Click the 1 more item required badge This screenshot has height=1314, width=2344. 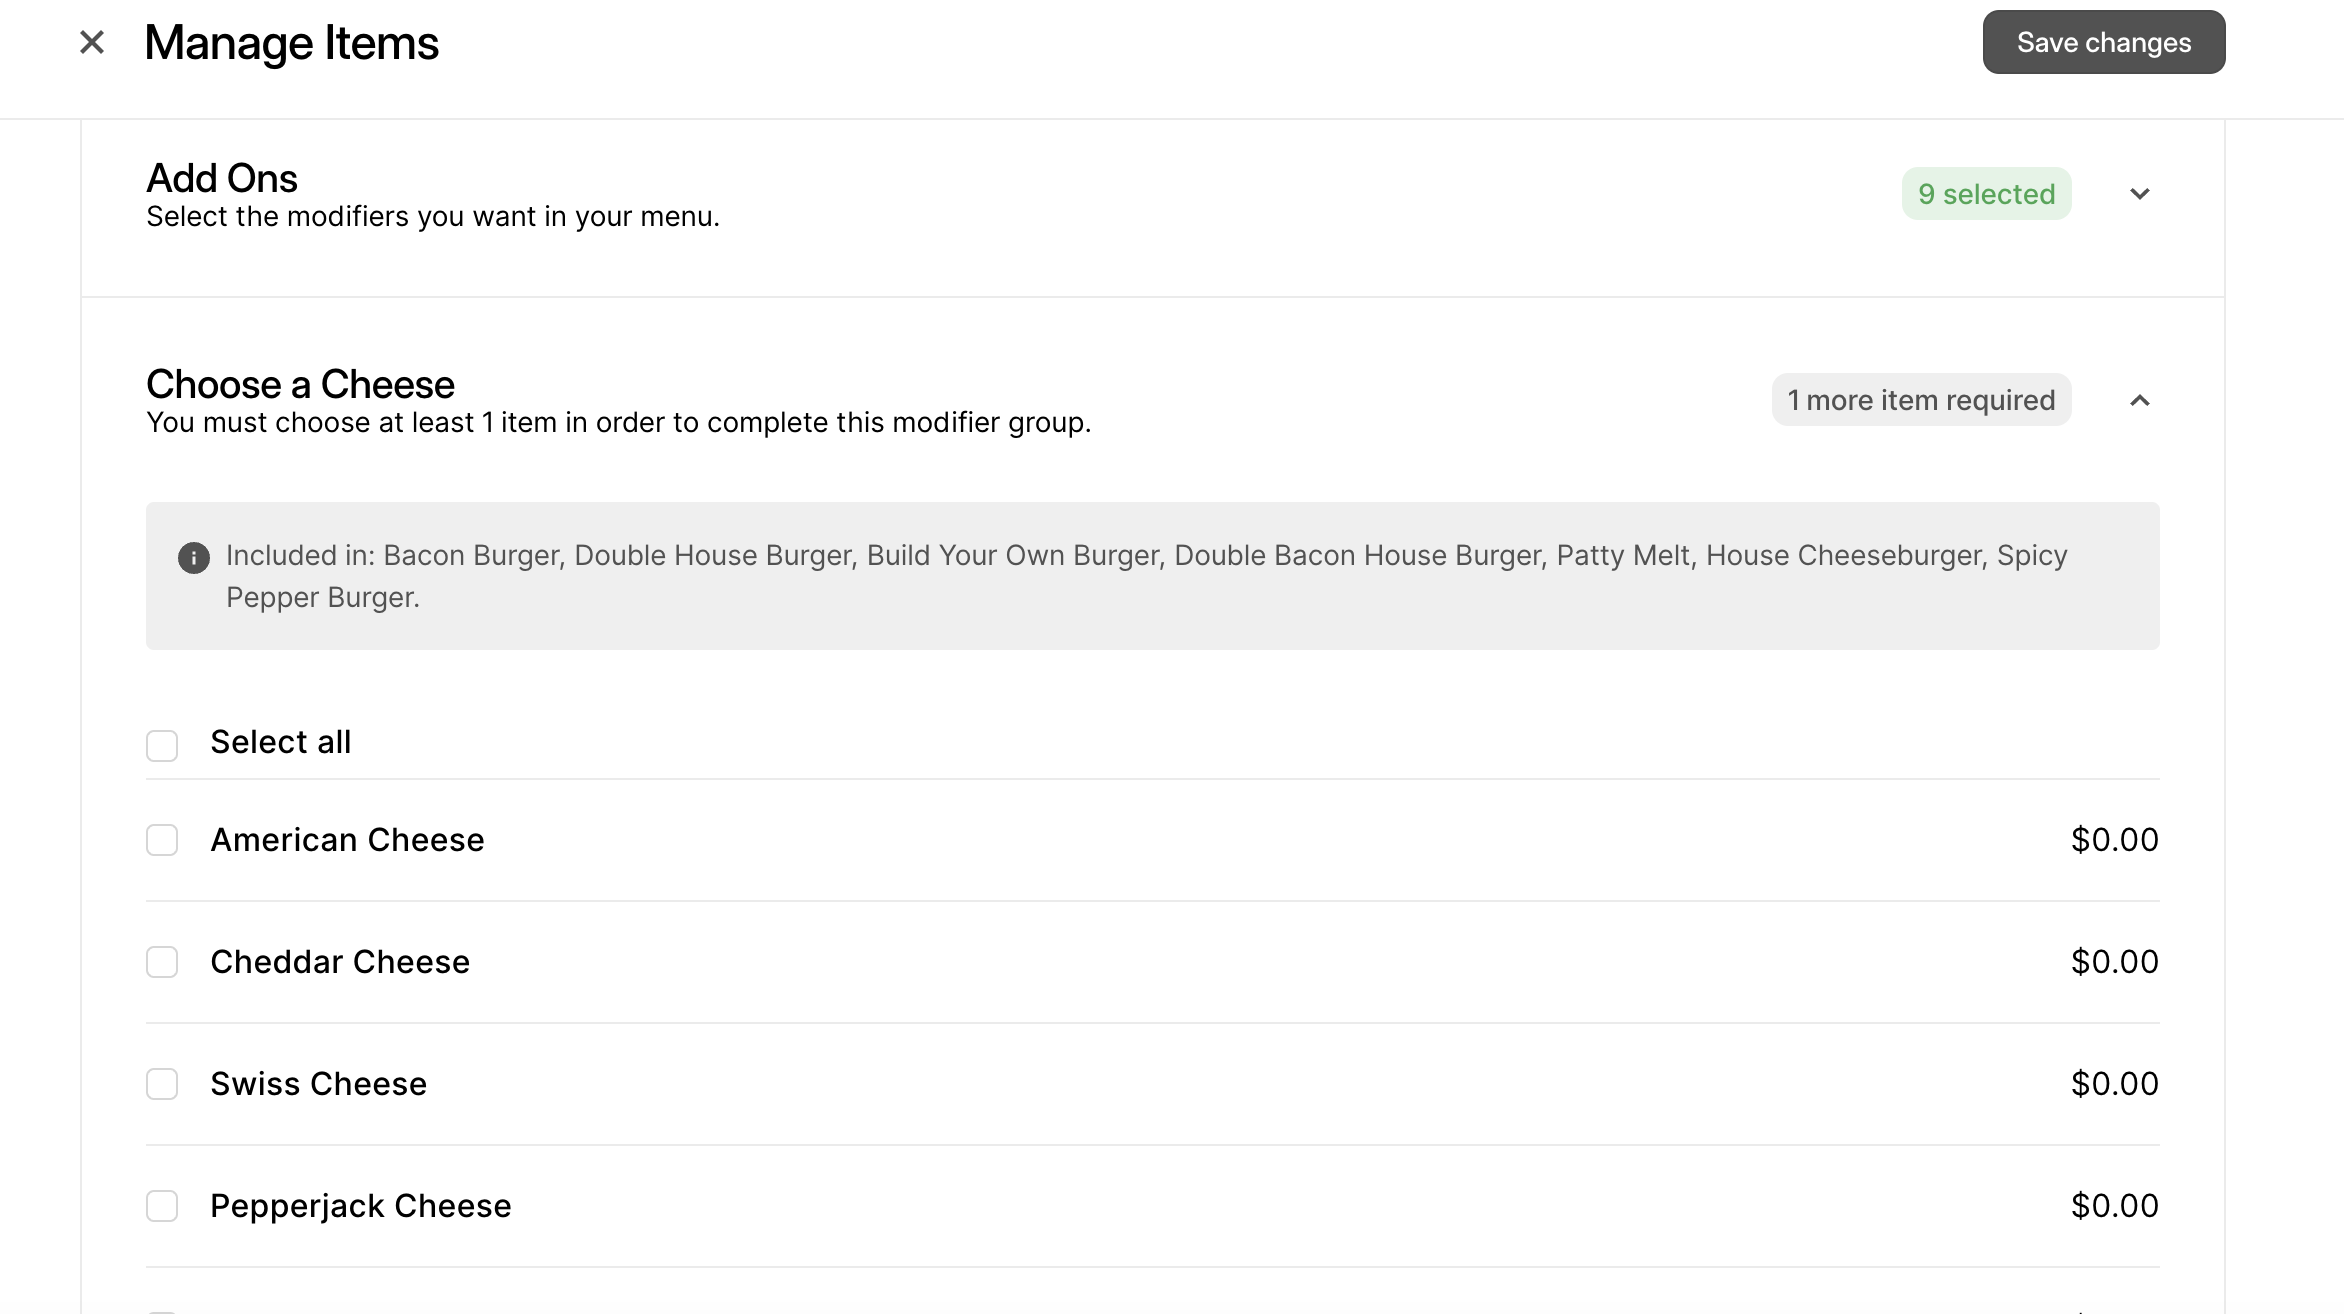[x=1921, y=400]
